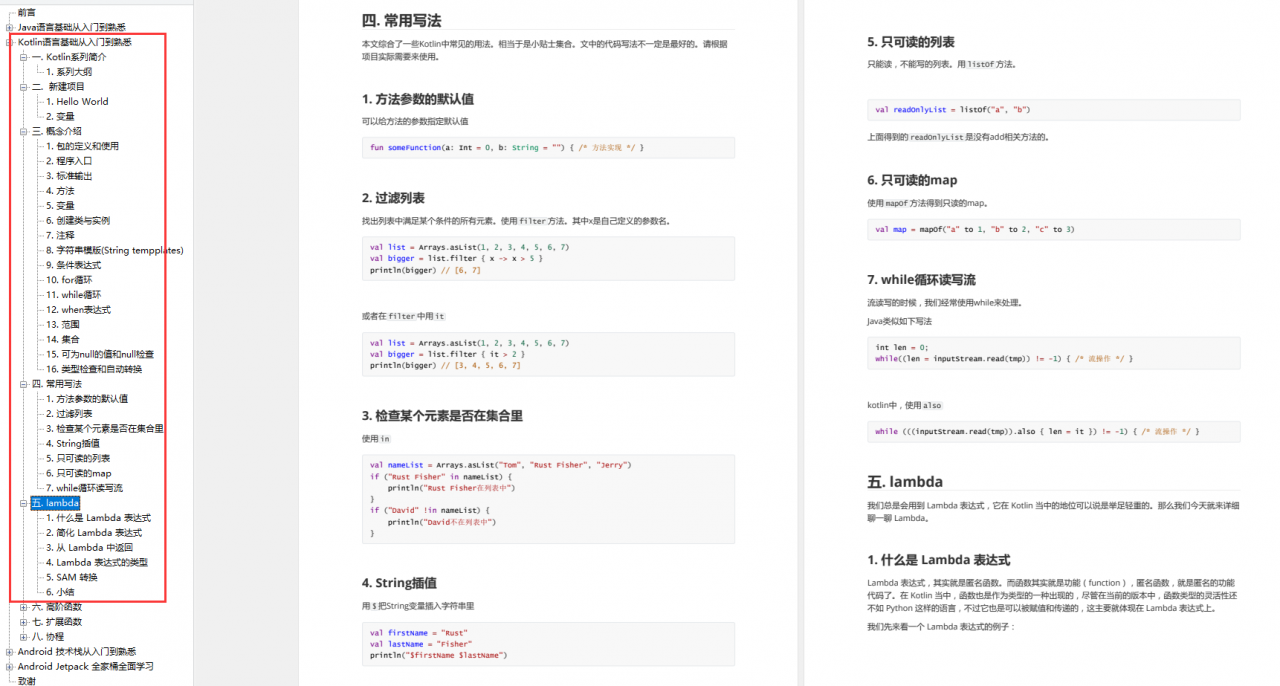Screen dimensions: 1280x686
Task: Collapse the "五. lambda" section
Action: click(22, 502)
